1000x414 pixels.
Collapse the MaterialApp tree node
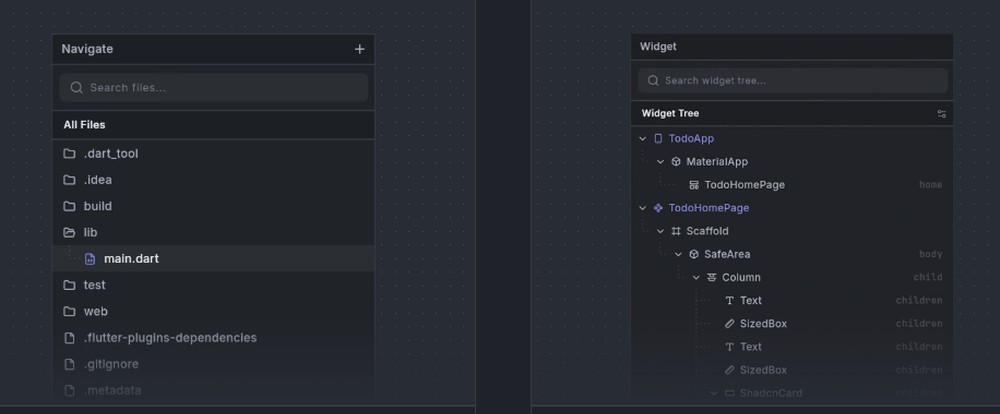(x=660, y=162)
